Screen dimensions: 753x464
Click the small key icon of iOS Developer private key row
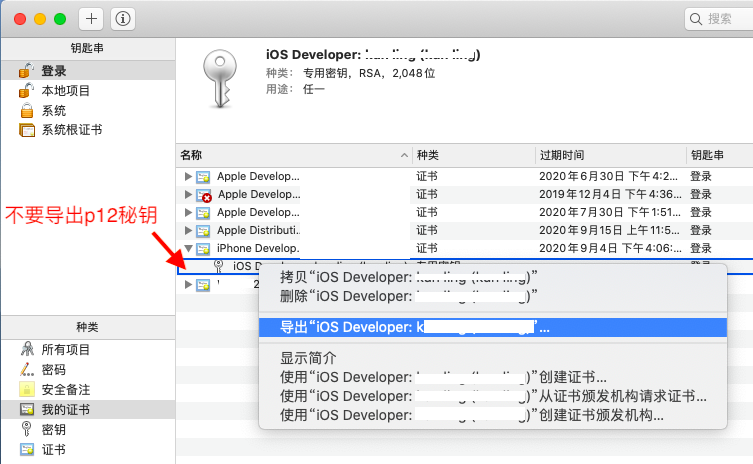pyautogui.click(x=219, y=266)
